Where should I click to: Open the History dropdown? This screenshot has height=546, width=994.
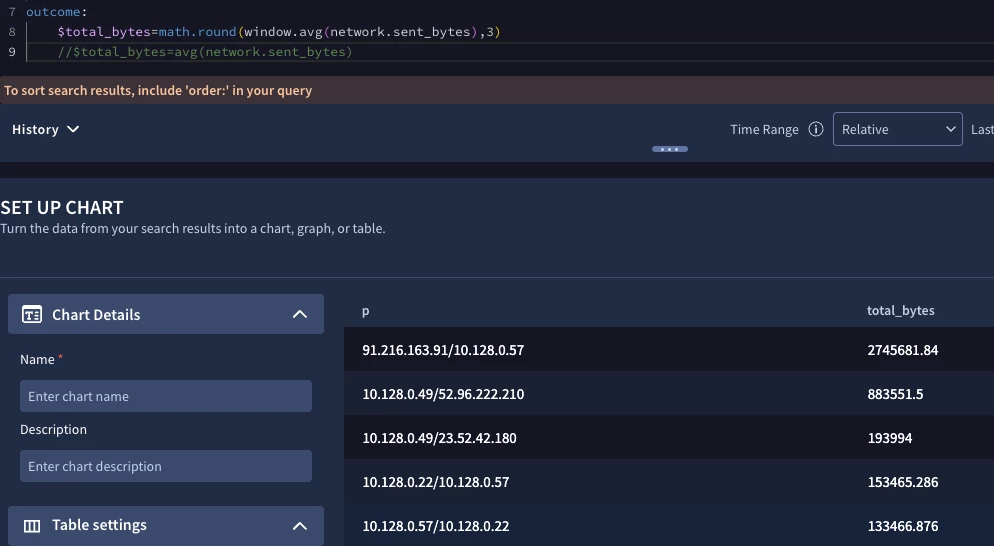45,129
